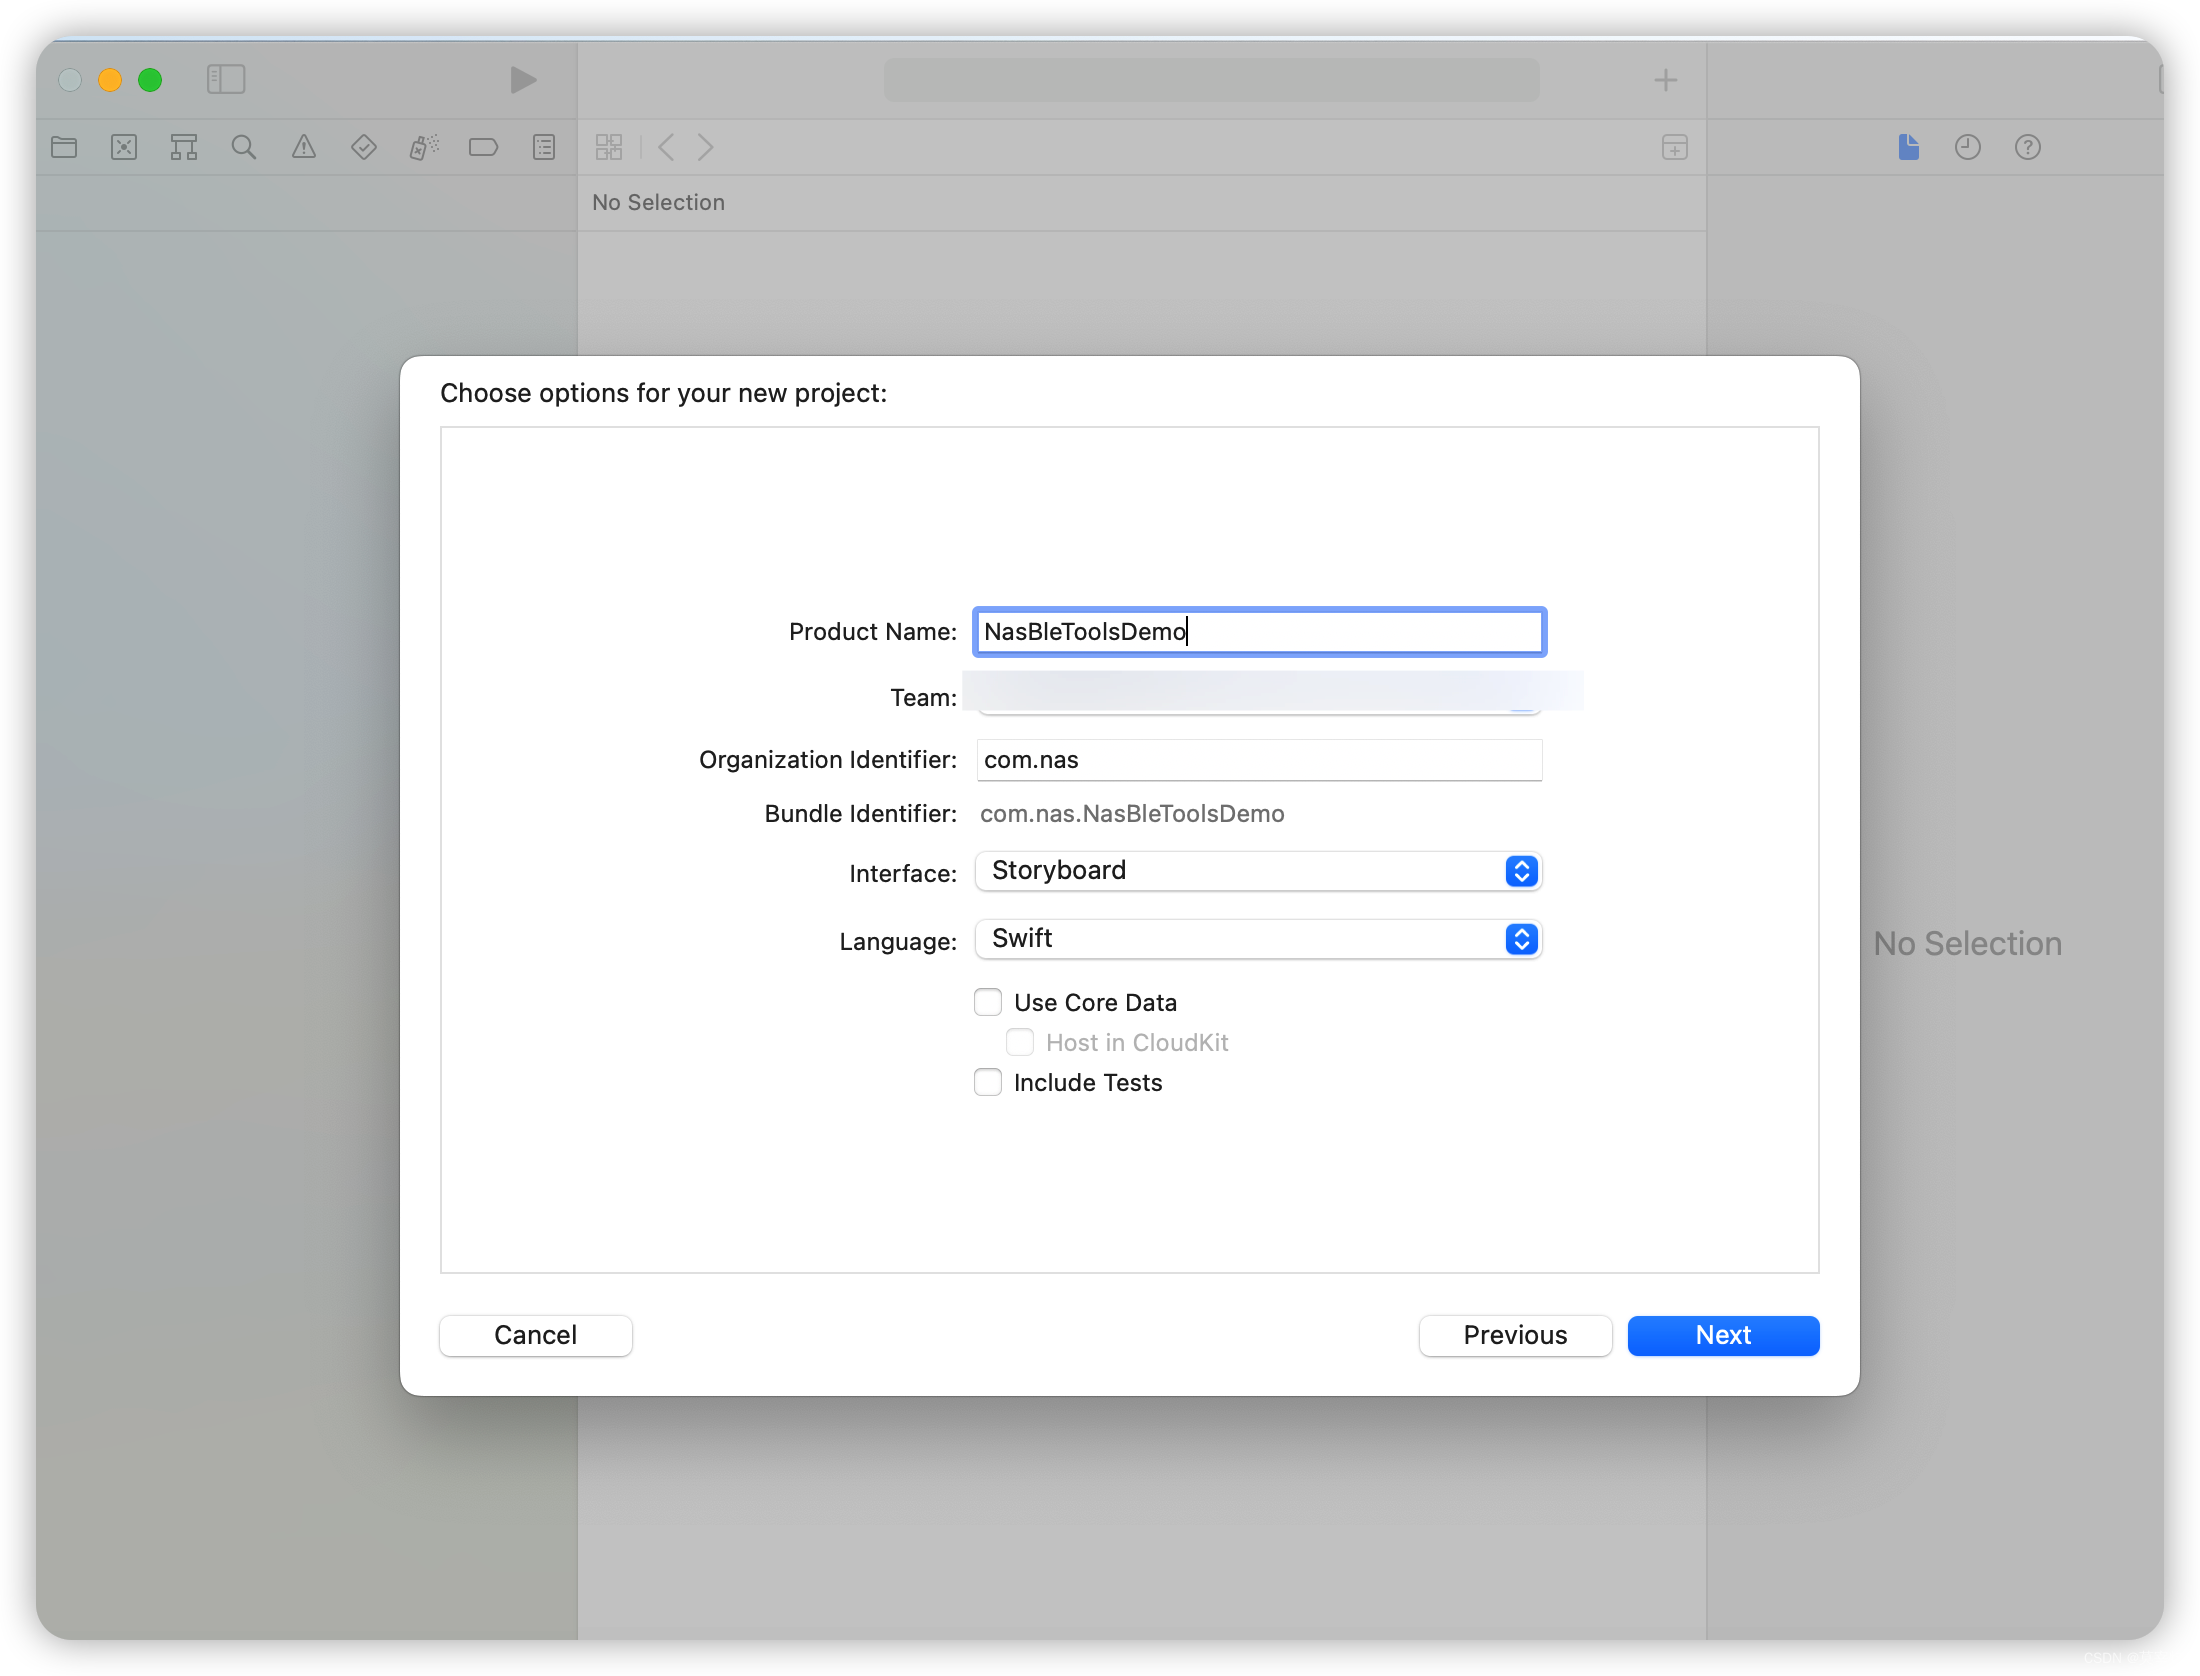Viewport: 2200px width, 1676px height.
Task: Toggle the navigator sidebar icon
Action: pos(225,79)
